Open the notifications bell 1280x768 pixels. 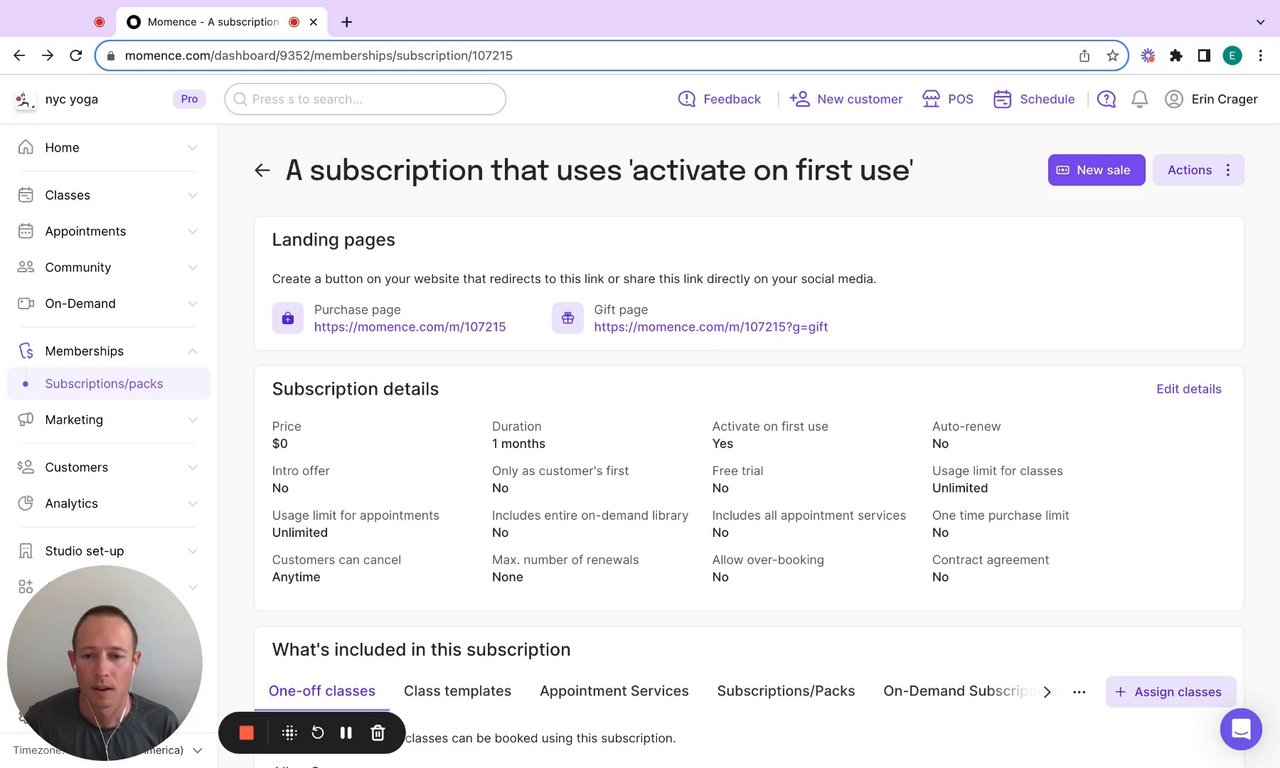click(x=1139, y=99)
